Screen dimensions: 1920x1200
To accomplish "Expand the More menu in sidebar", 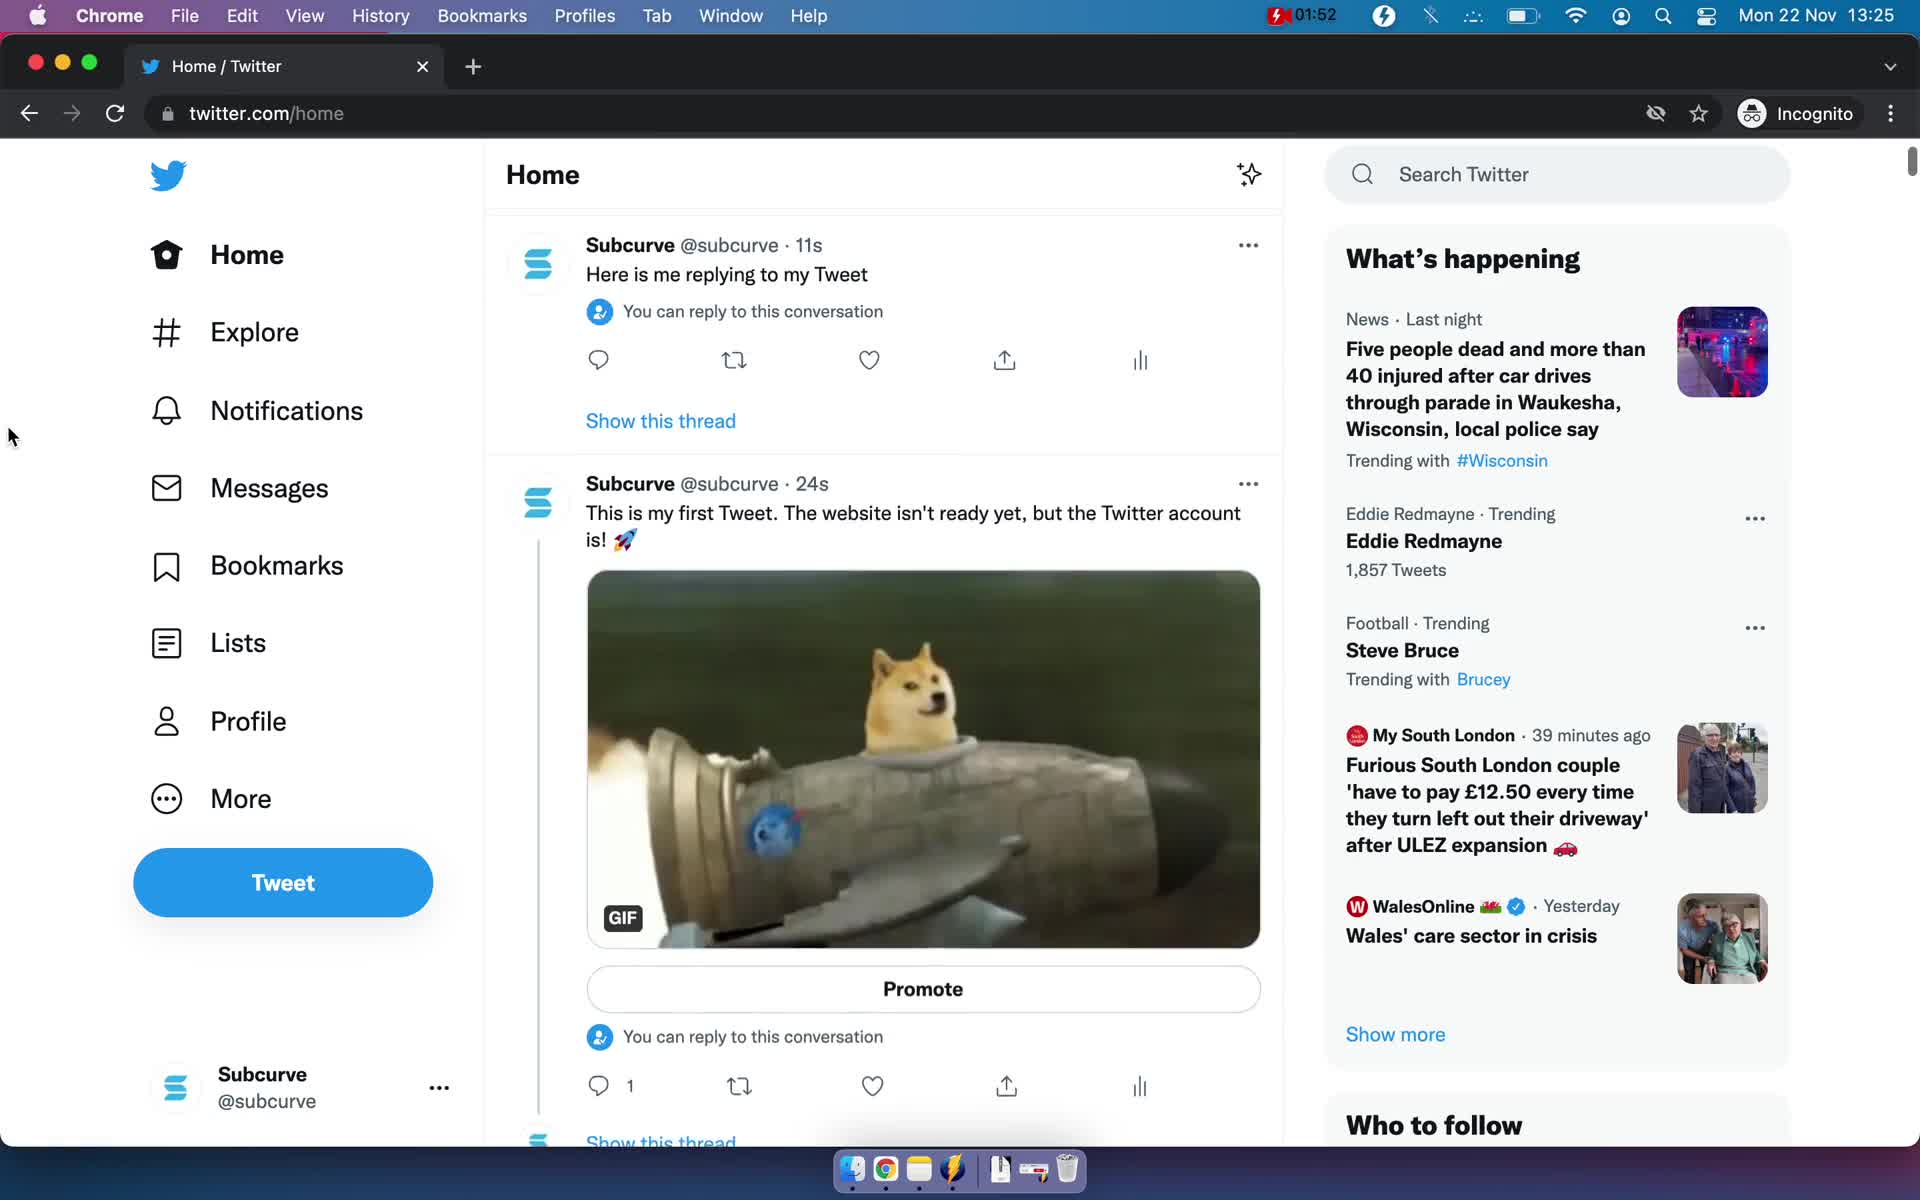I will pos(210,799).
